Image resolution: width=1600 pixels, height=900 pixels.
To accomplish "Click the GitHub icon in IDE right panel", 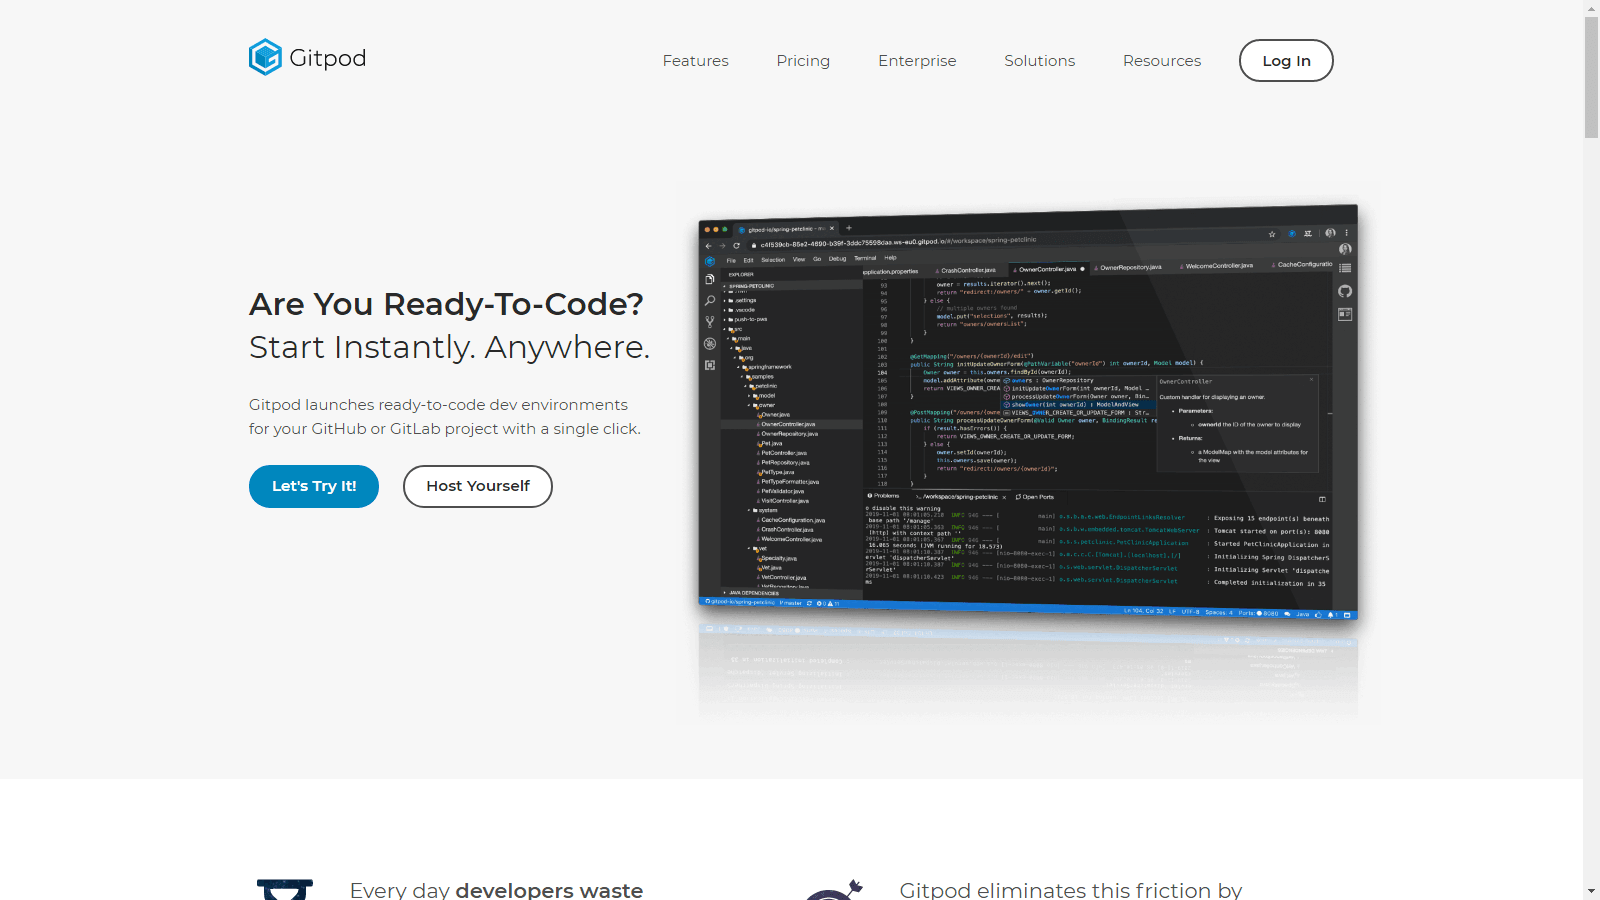I will pyautogui.click(x=1345, y=291).
